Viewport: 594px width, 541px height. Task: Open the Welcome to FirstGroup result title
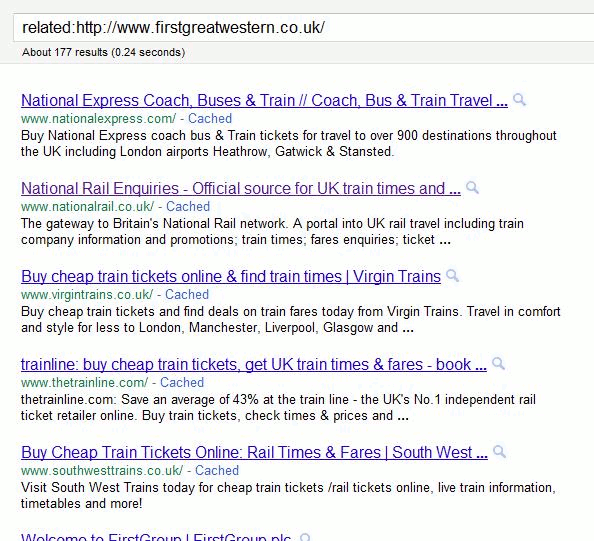click(x=156, y=537)
